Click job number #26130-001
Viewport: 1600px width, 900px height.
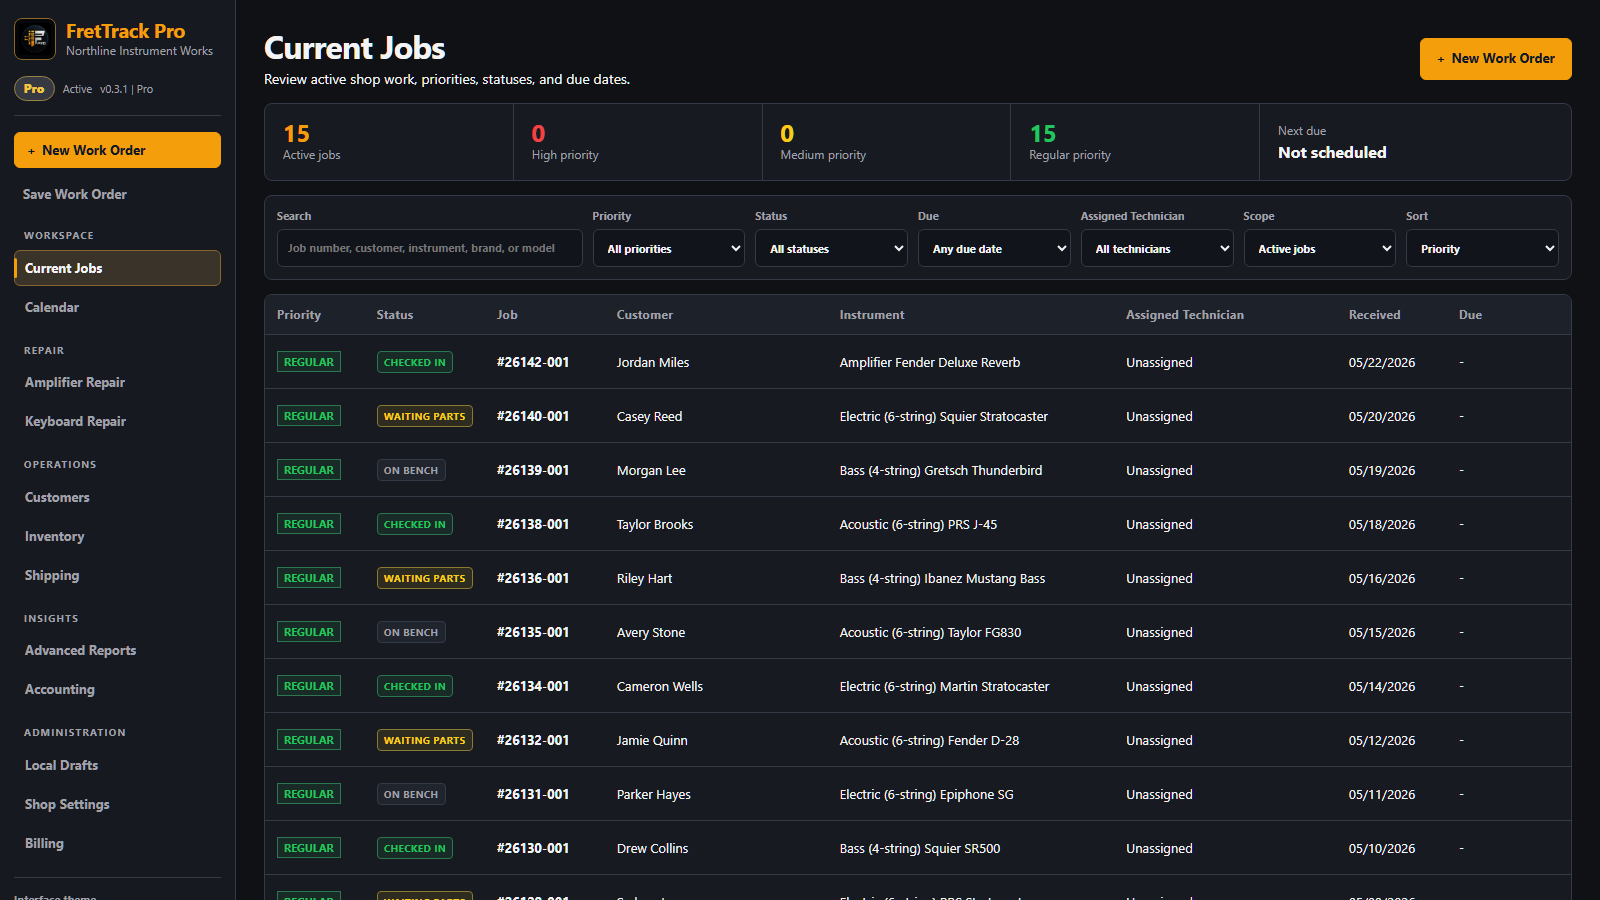coord(533,848)
